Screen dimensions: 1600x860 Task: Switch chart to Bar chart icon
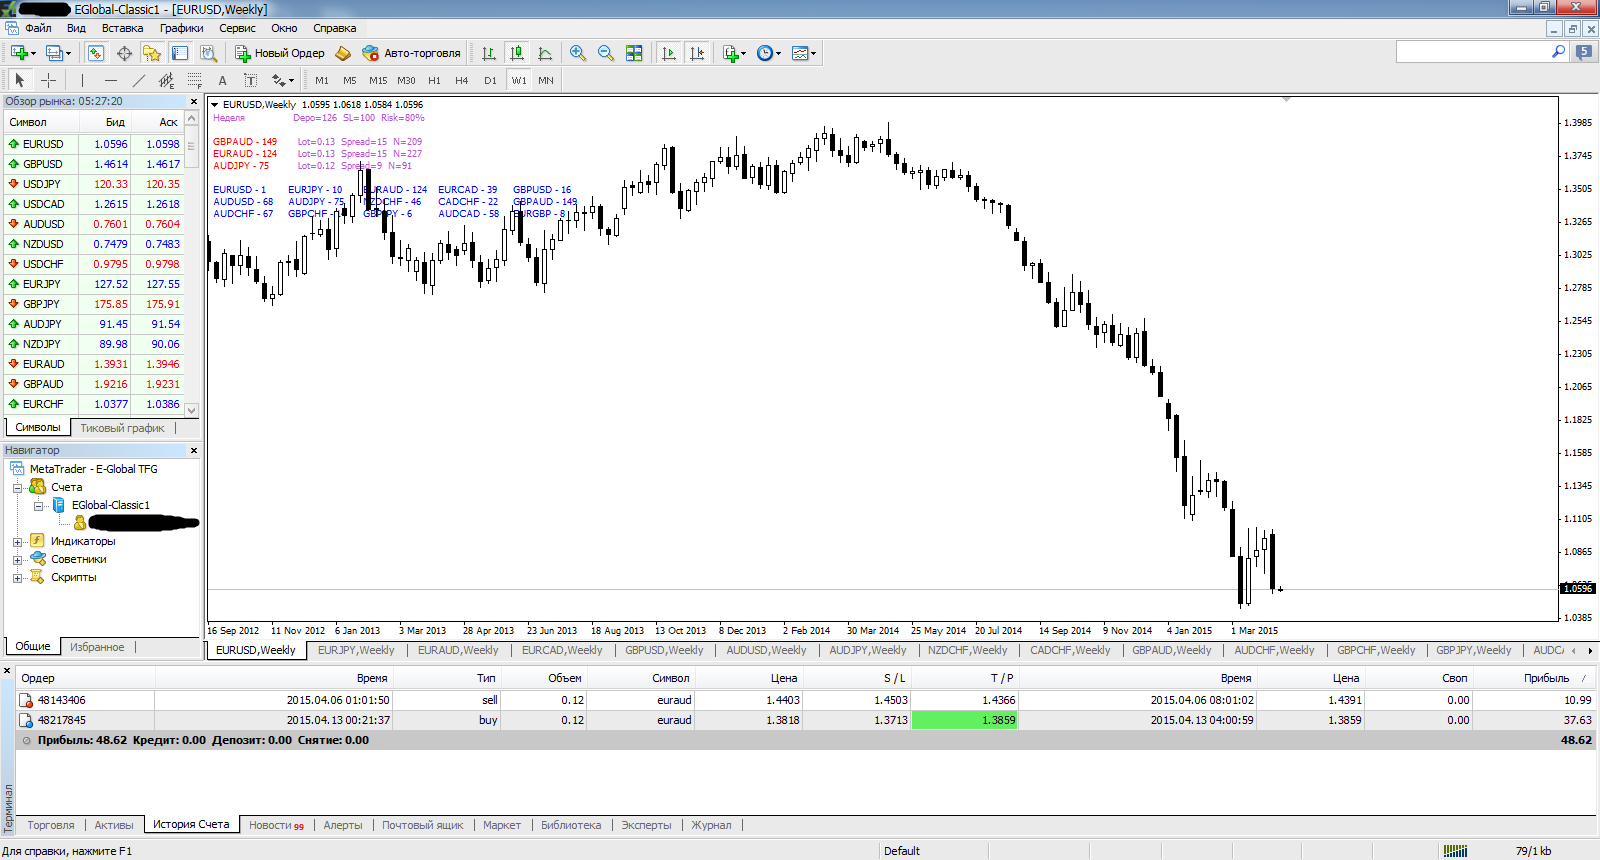click(489, 53)
